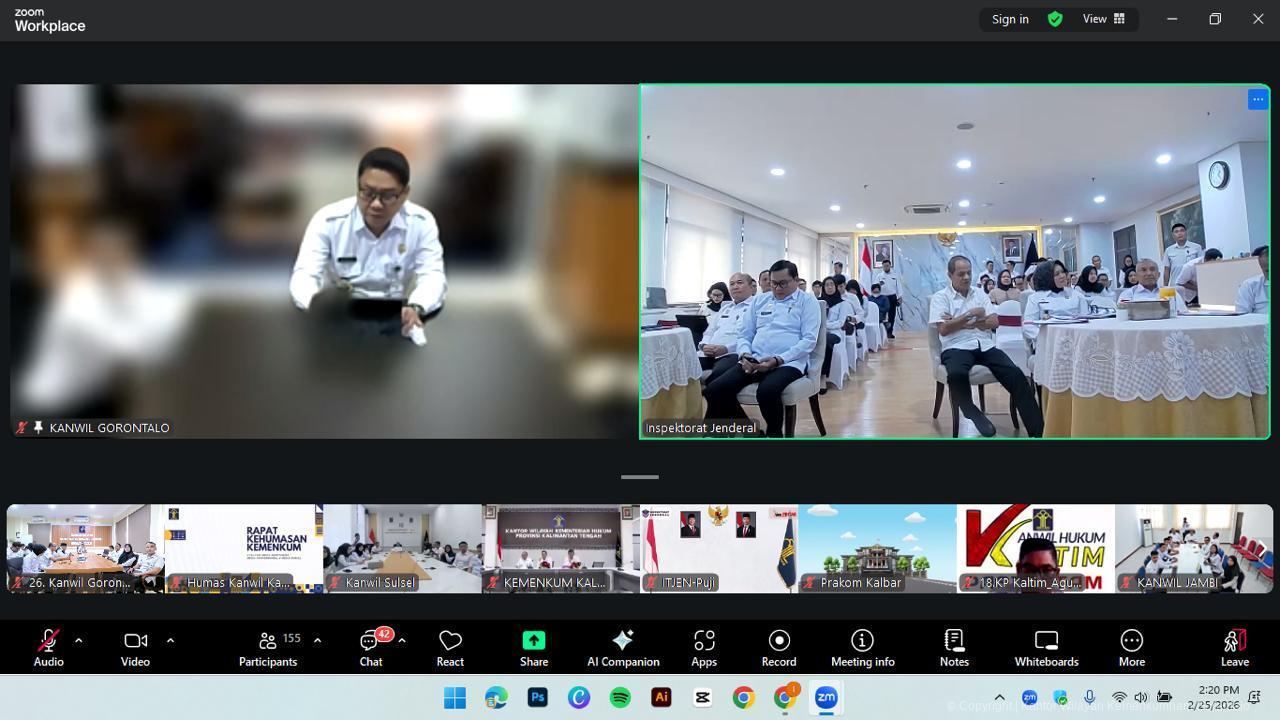Click the divider handle above thumbnail strip
Viewport: 1280px width, 720px height.
[640, 477]
